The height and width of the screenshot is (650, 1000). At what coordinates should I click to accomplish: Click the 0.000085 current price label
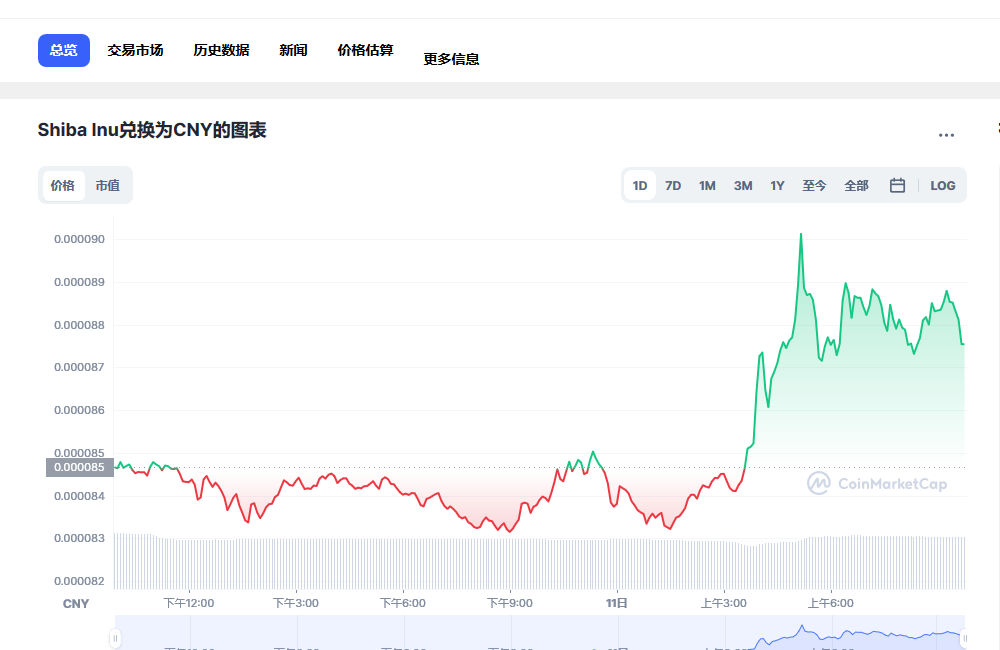[80, 468]
